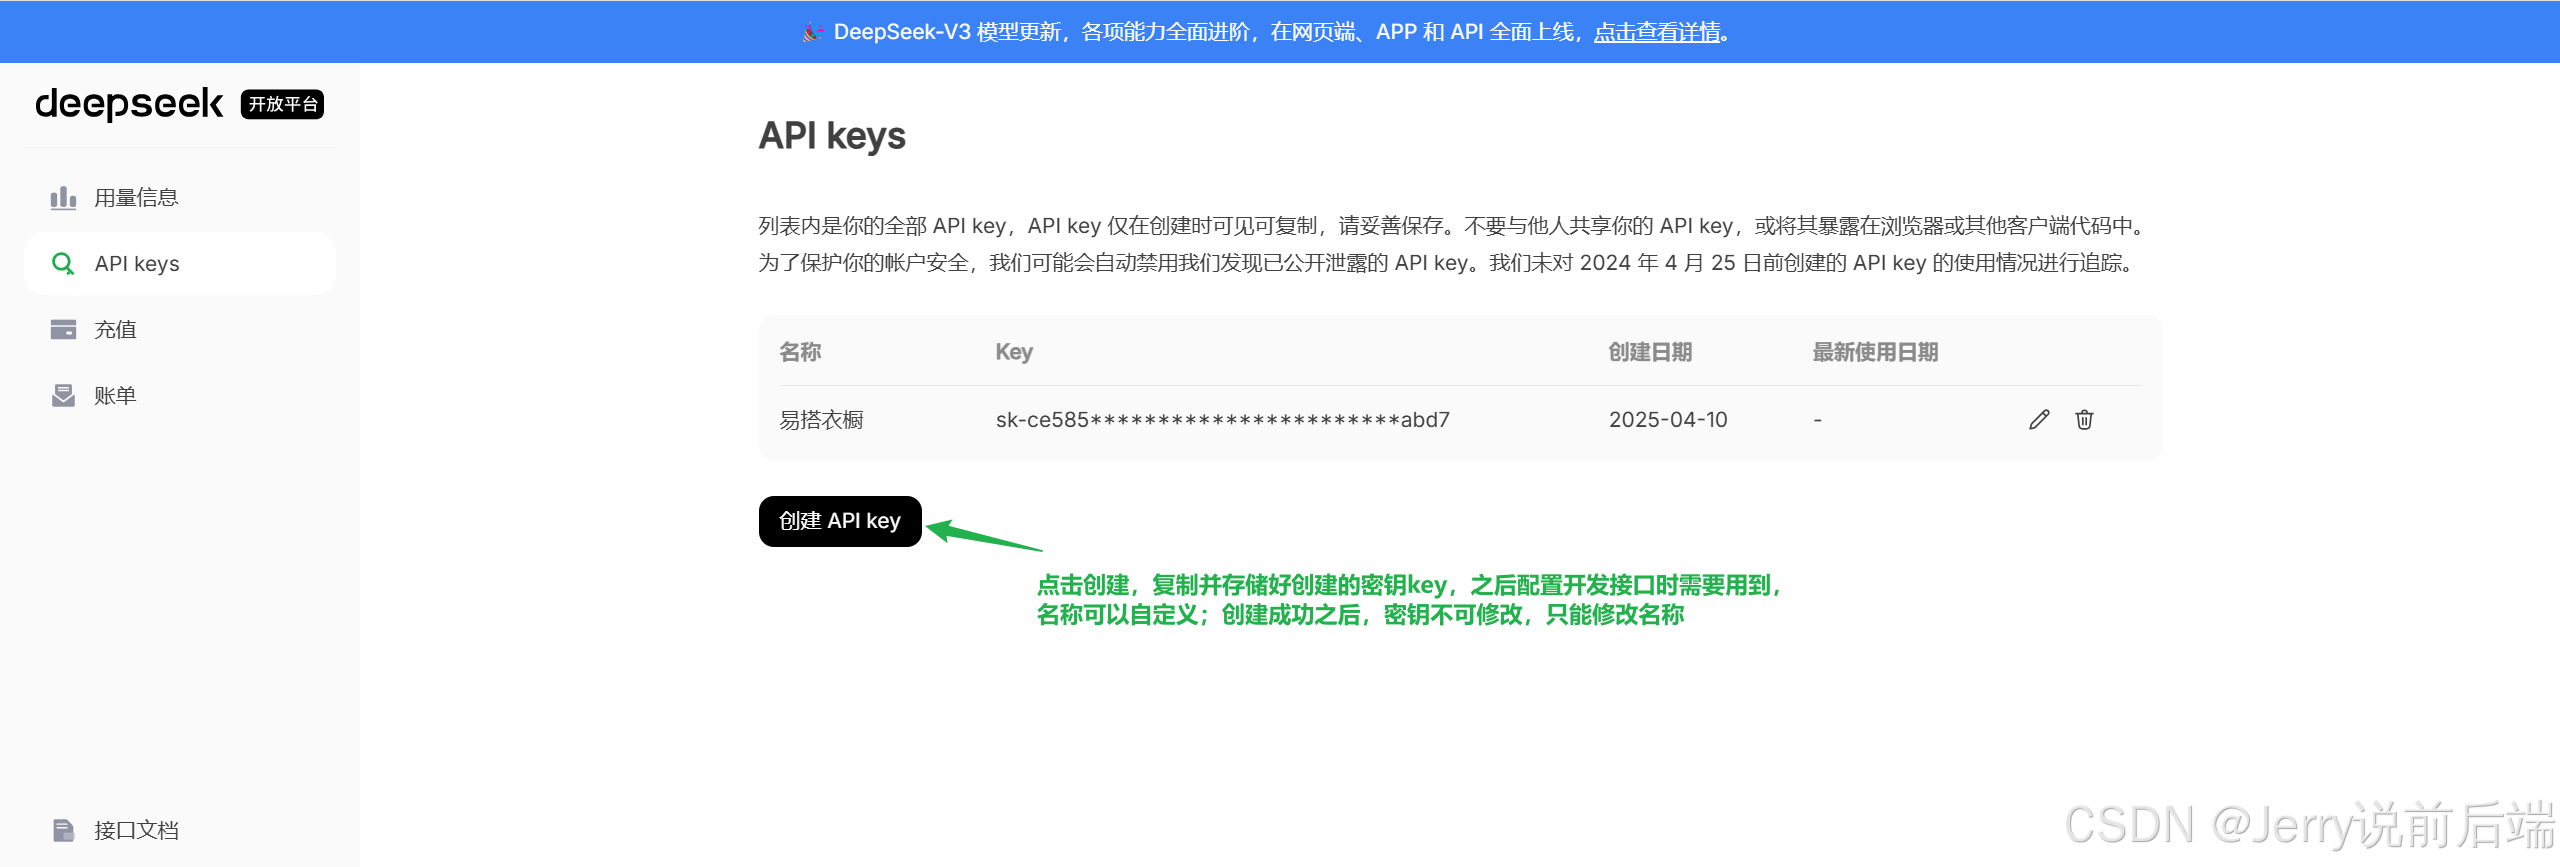The width and height of the screenshot is (2560, 867).
Task: Click the 开放平台 badge
Action: (283, 104)
